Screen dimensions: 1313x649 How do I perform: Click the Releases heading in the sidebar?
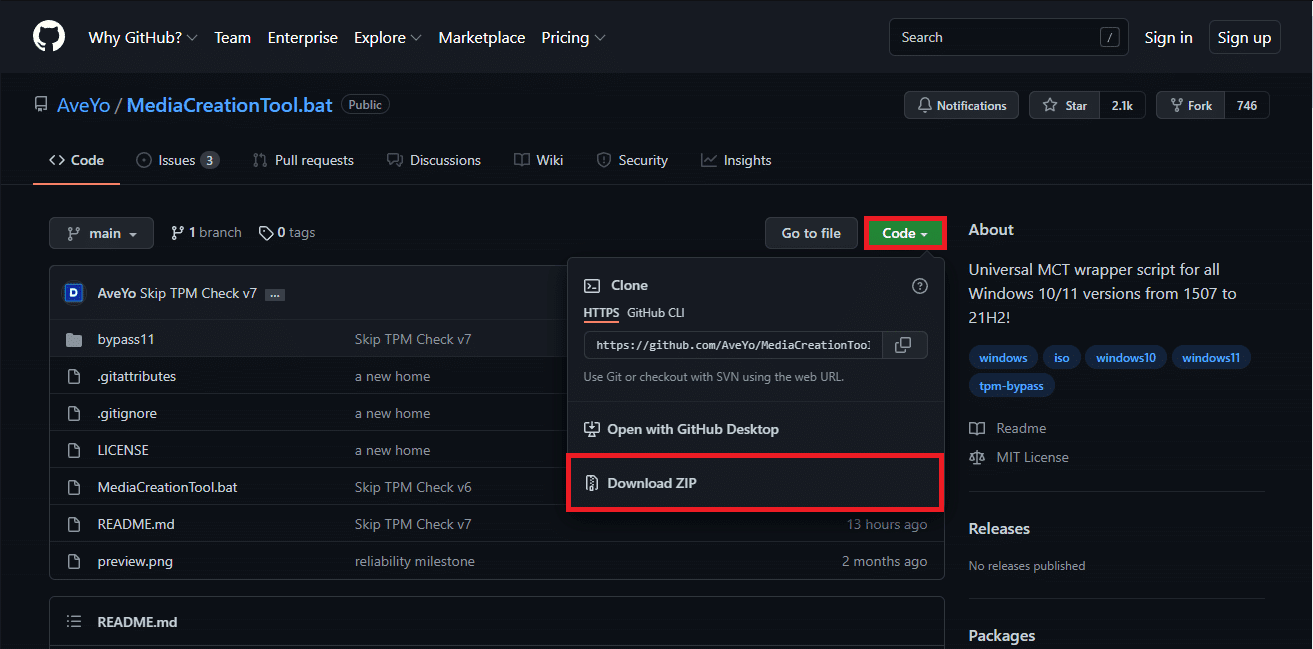(x=999, y=528)
